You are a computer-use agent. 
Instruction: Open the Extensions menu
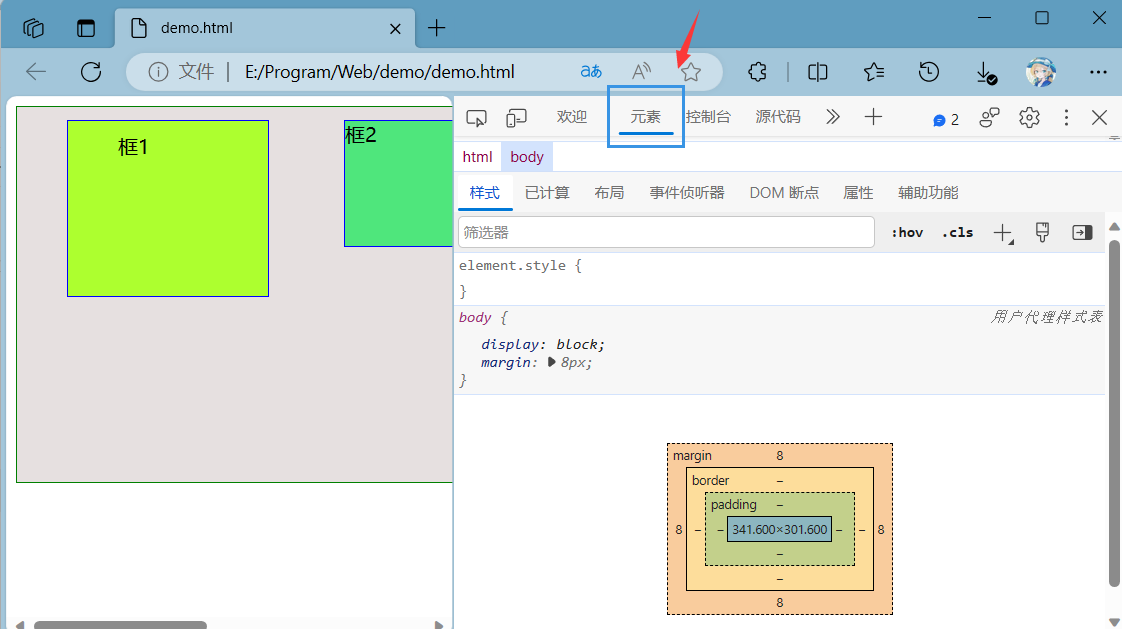tap(757, 72)
